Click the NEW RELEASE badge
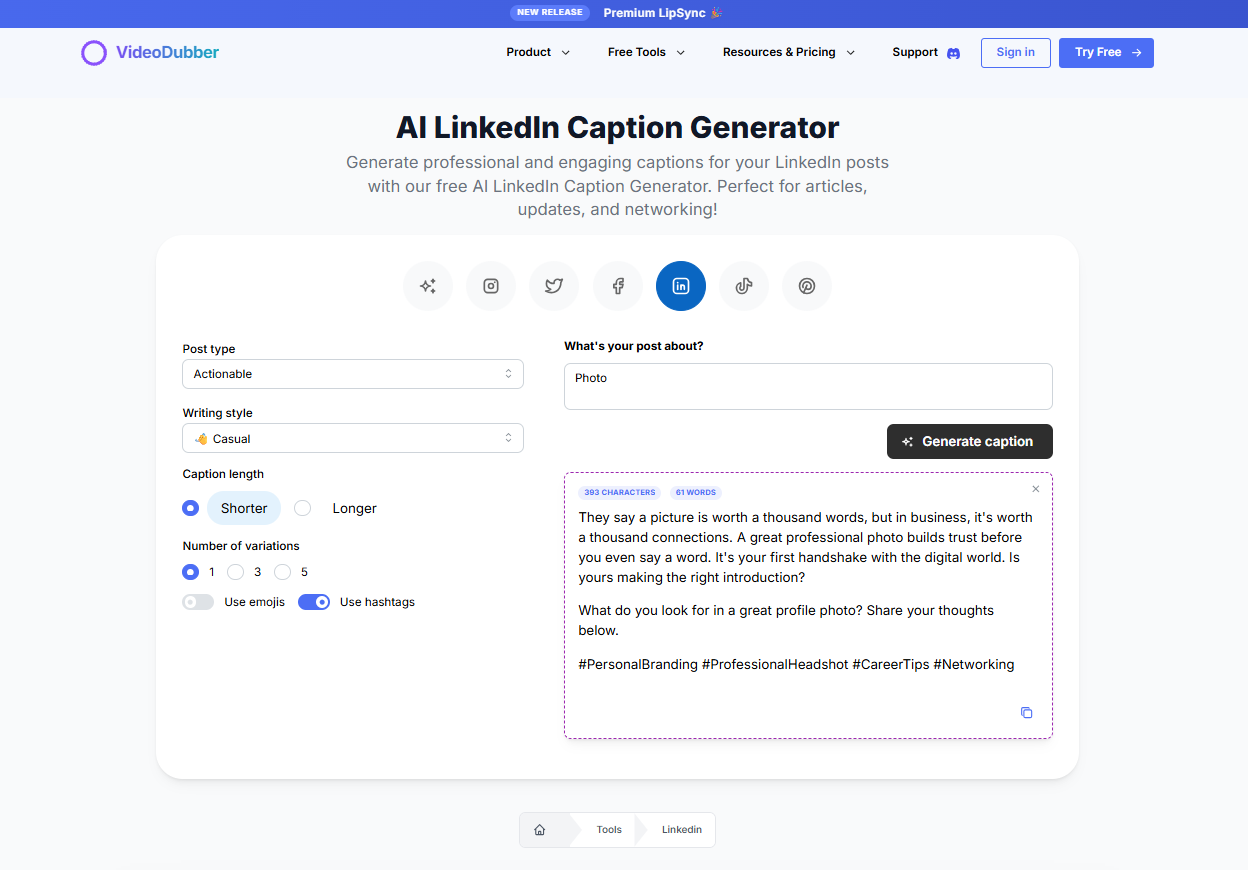The width and height of the screenshot is (1248, 870). (549, 12)
